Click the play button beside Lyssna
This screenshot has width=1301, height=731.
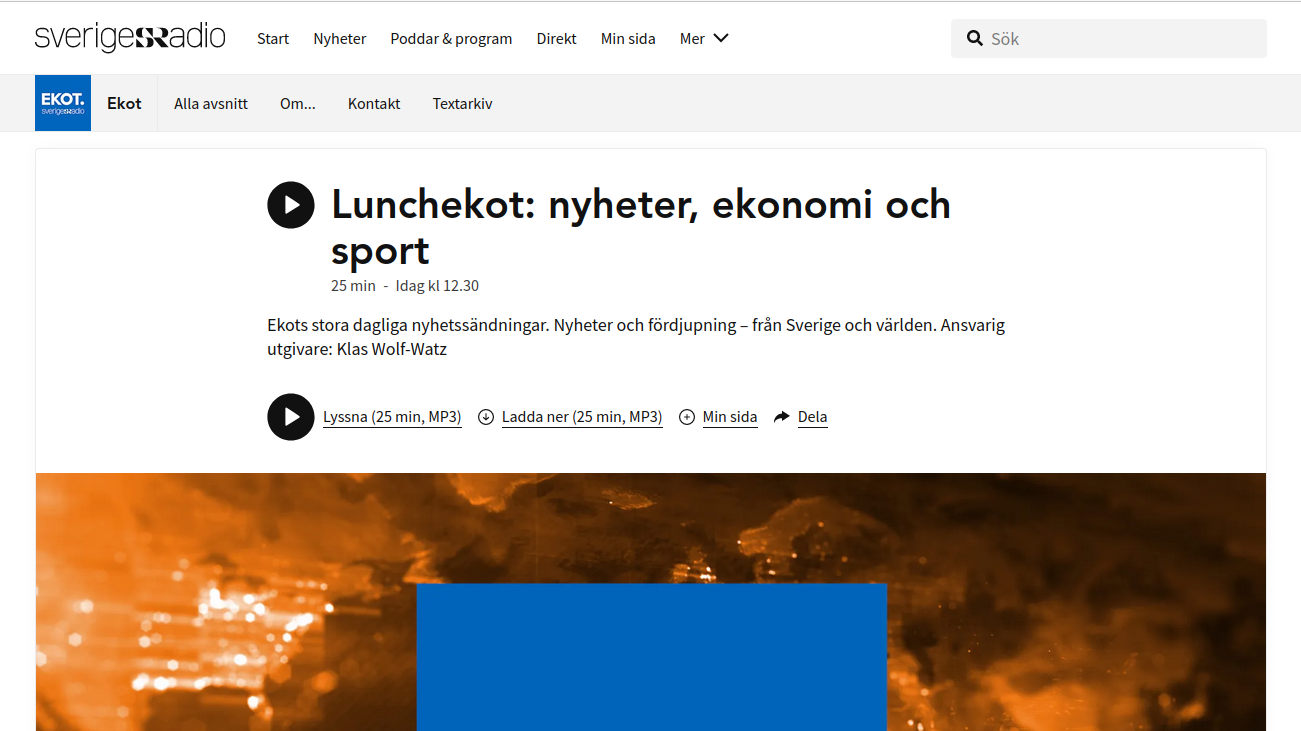pyautogui.click(x=291, y=417)
